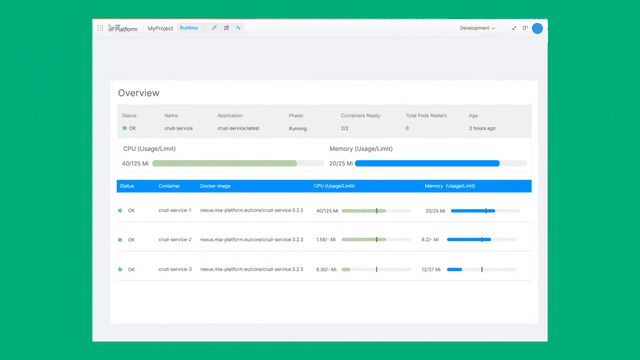Click the Container column header

pyautogui.click(x=169, y=186)
